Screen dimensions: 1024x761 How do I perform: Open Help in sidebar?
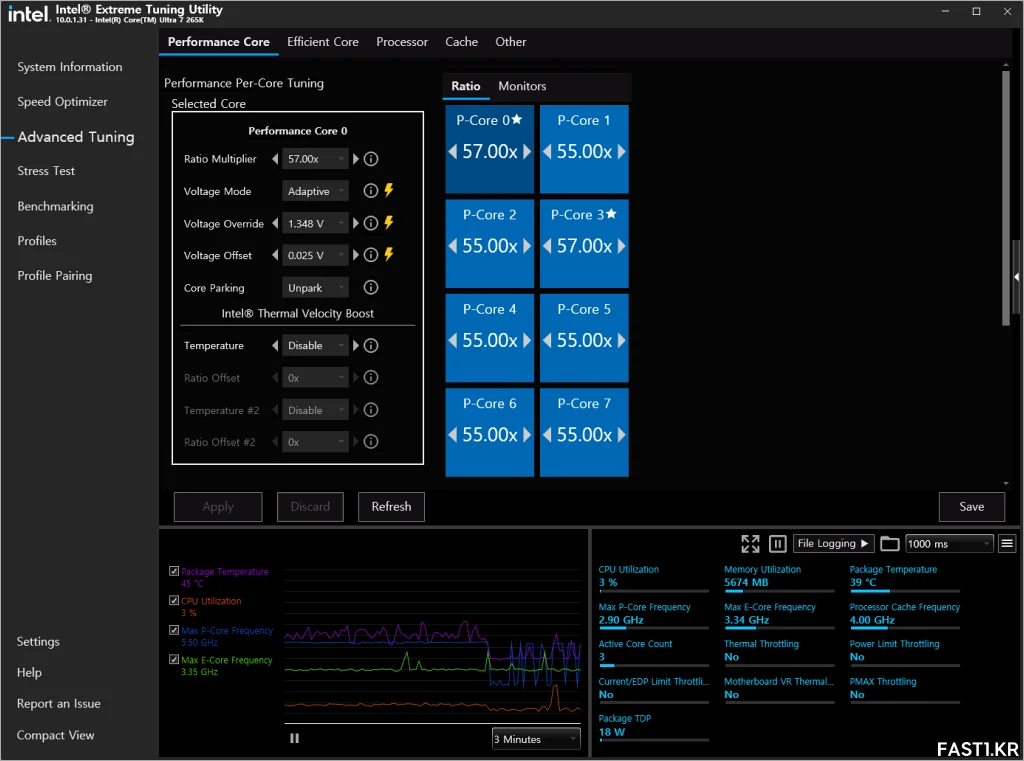[x=29, y=672]
